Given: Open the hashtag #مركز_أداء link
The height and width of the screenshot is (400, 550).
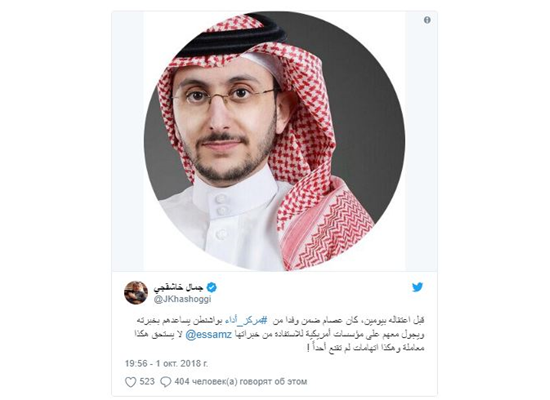Looking at the screenshot, I should click(x=250, y=320).
